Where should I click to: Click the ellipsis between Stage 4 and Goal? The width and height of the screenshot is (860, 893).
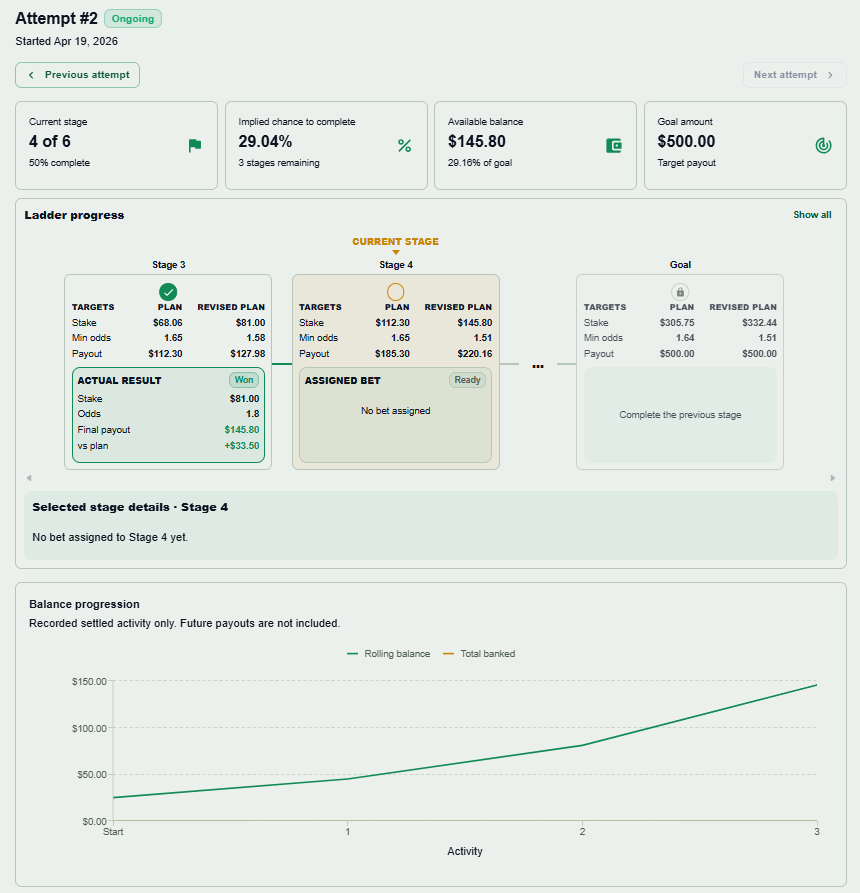coord(538,366)
